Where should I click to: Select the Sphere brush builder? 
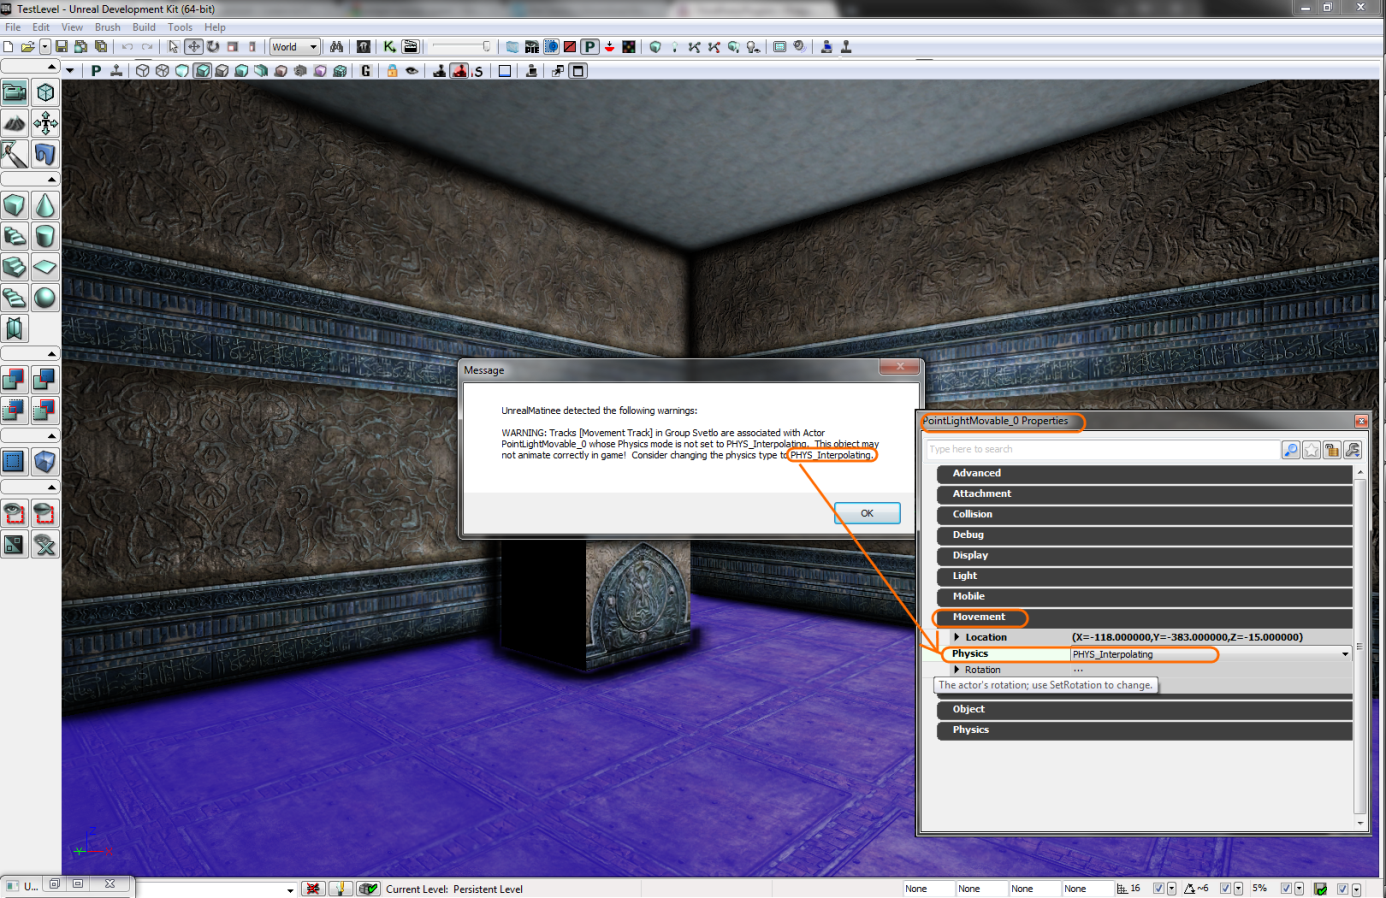click(x=46, y=298)
